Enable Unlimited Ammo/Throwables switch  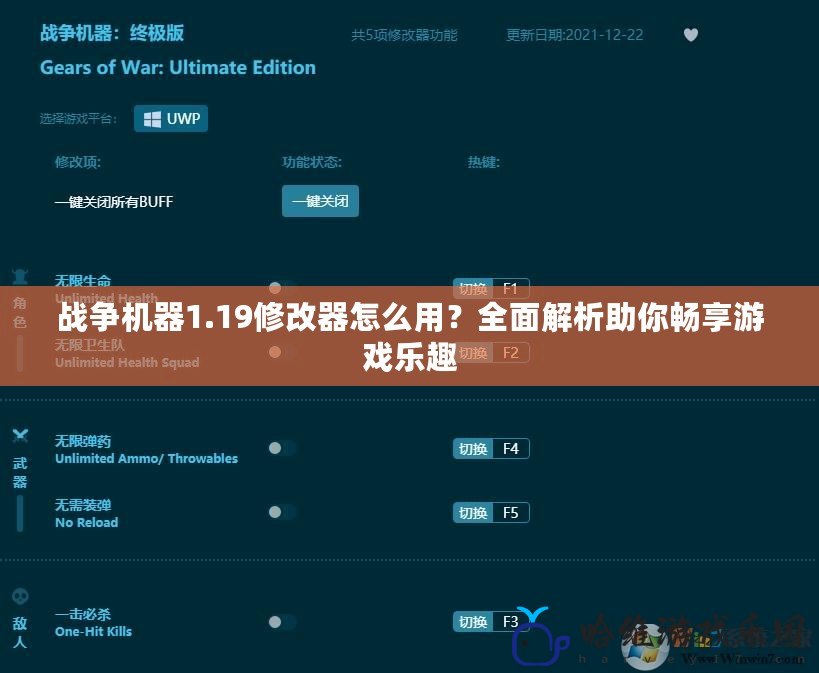[x=282, y=448]
